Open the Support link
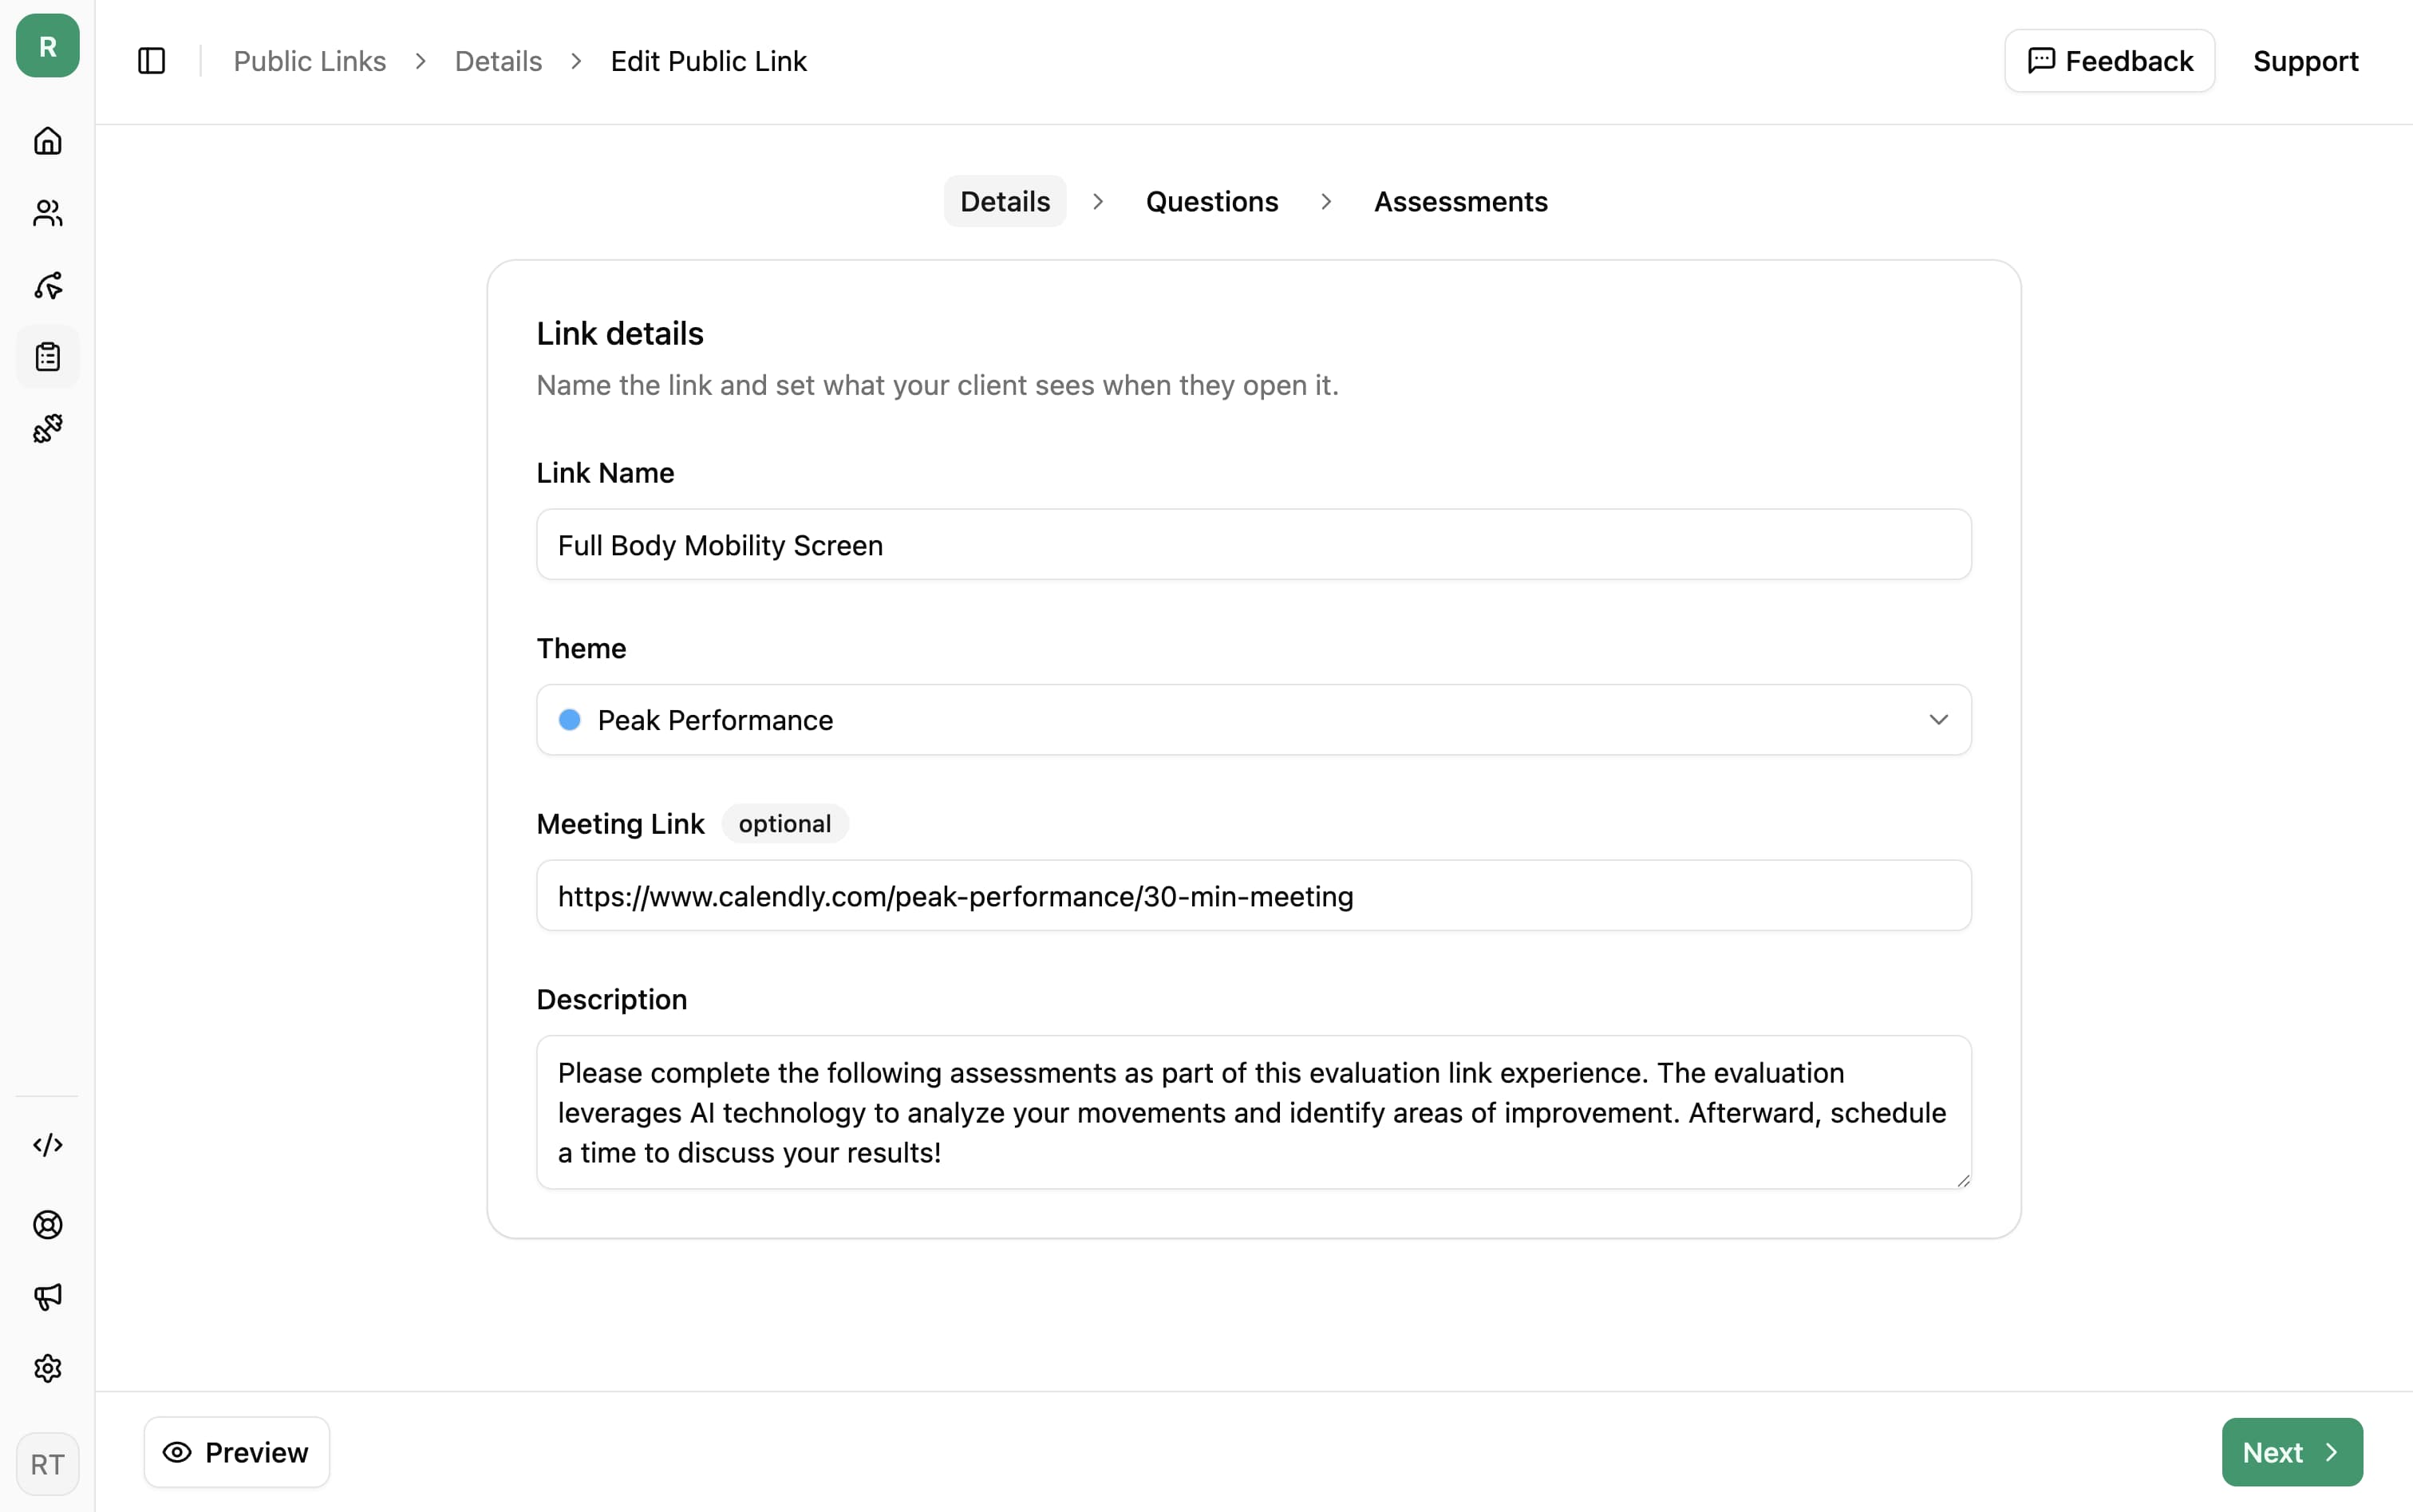2413x1512 pixels. [2305, 61]
